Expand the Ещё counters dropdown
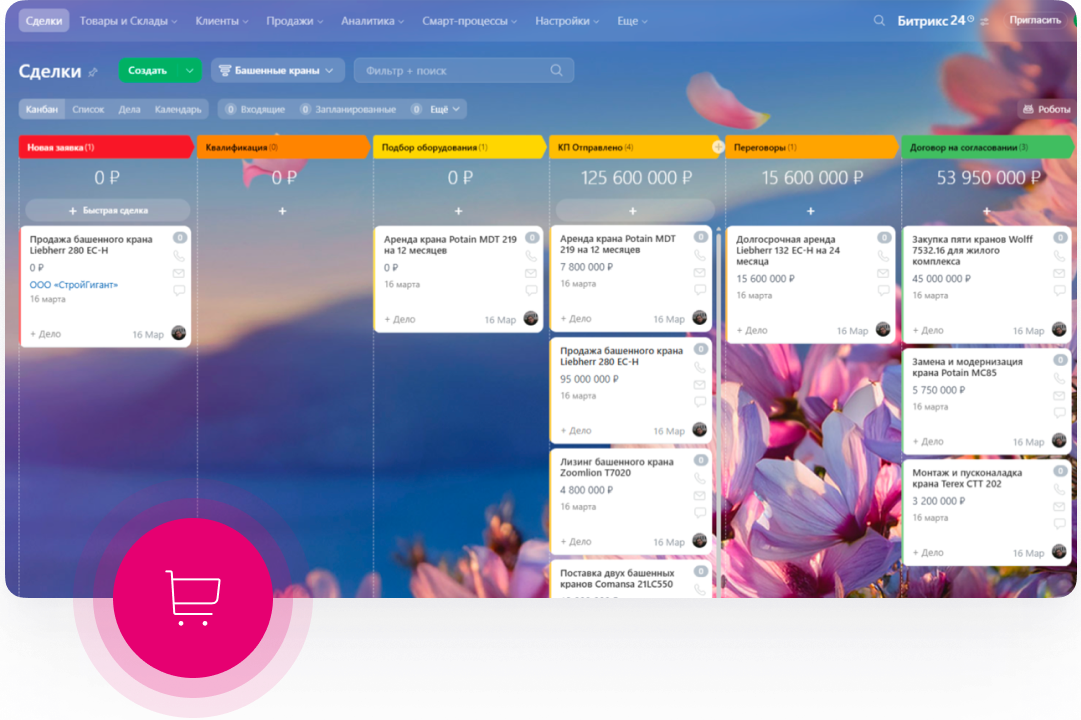 point(445,109)
